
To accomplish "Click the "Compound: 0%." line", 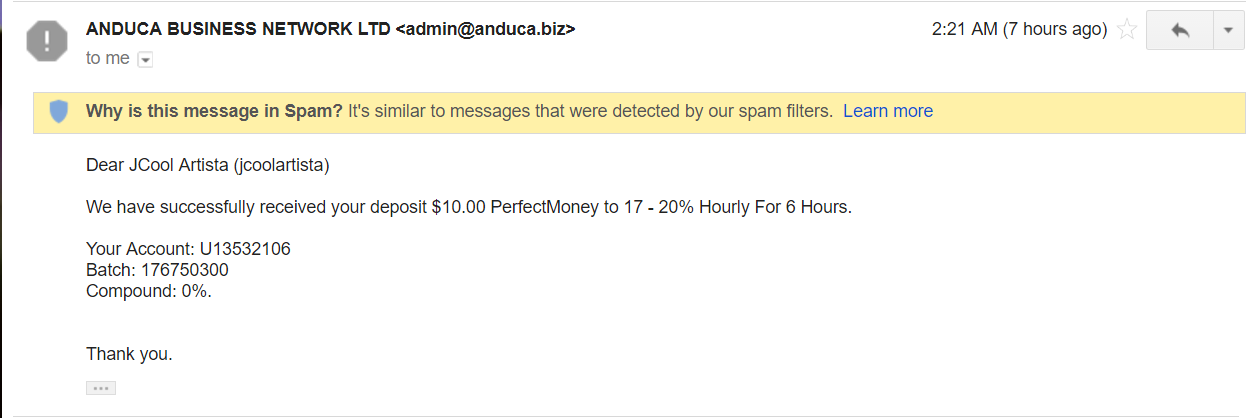I will [149, 291].
